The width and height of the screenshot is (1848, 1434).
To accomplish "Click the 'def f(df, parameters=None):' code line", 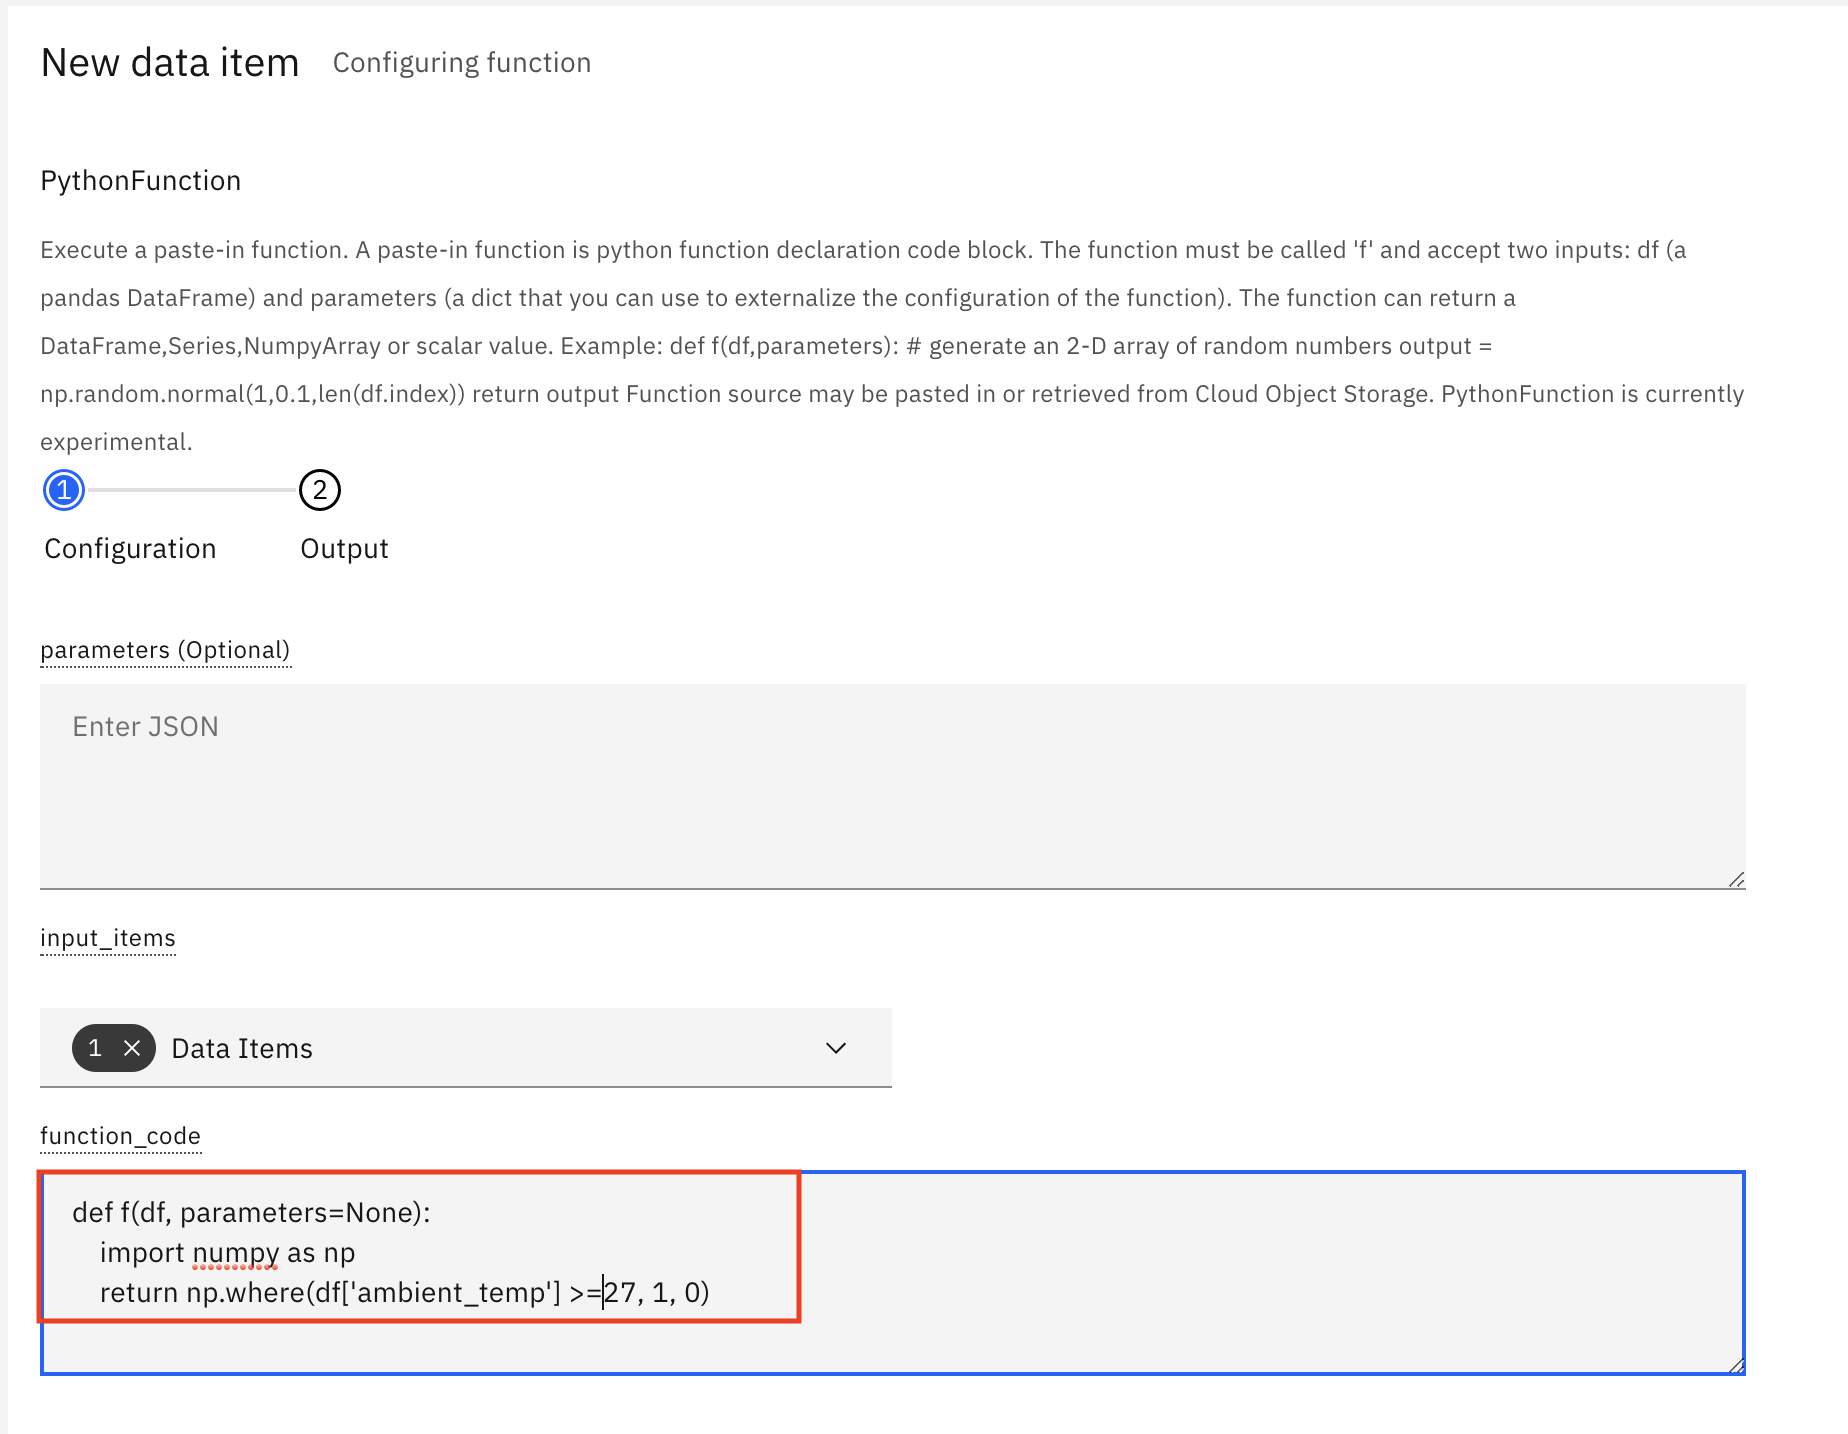I will point(251,1213).
